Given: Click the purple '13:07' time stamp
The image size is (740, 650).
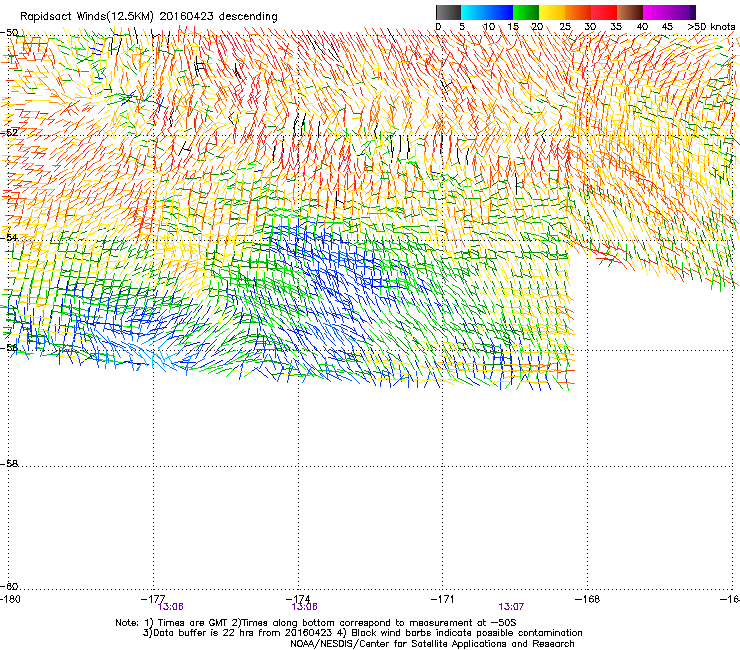Looking at the screenshot, I should (511, 607).
